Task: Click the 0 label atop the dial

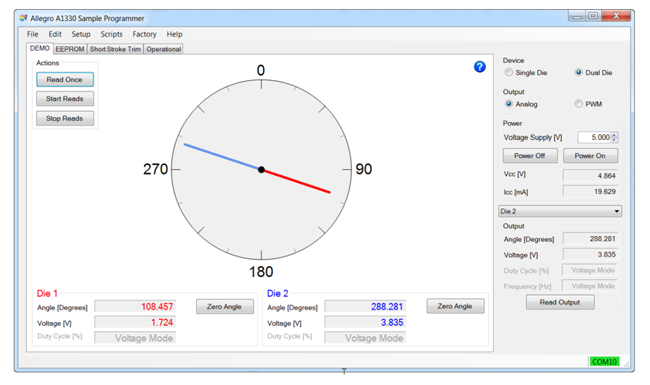Action: point(260,70)
